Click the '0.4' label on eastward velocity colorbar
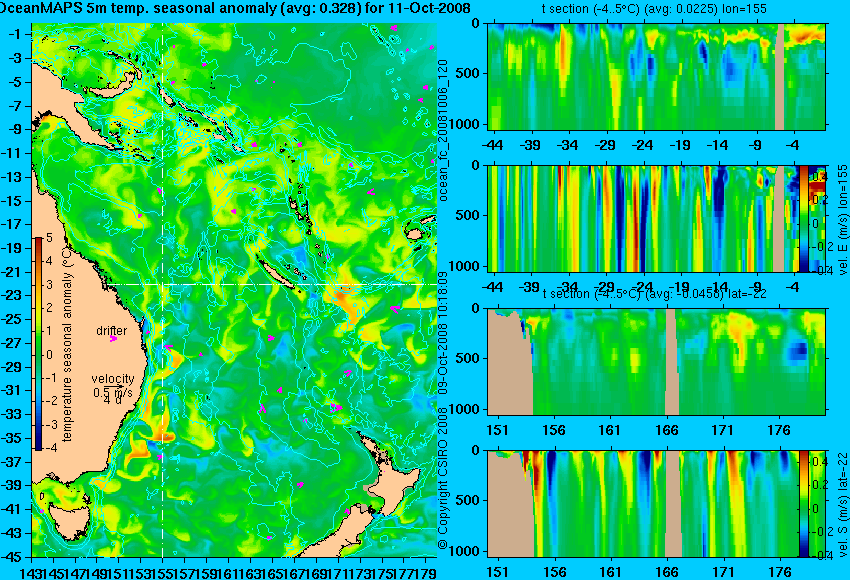This screenshot has width=850, height=580. tap(819, 177)
